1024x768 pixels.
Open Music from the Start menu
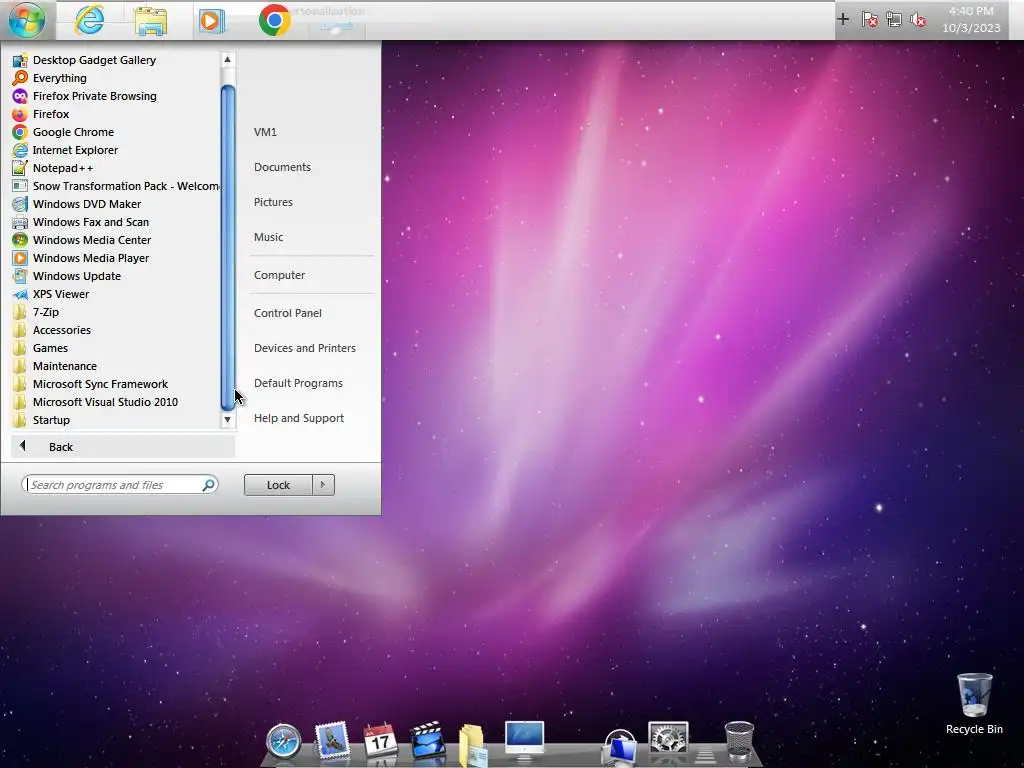pyautogui.click(x=268, y=237)
